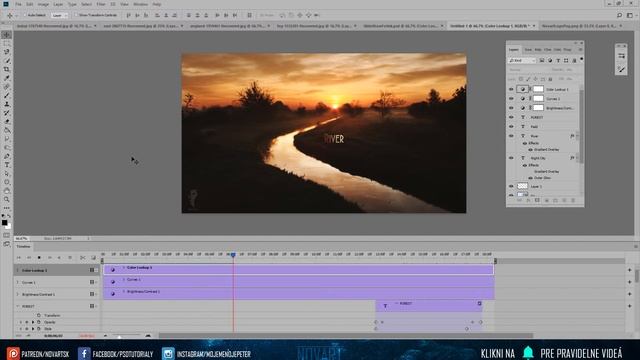Toggle Opacity keyframe stopwatch for FOREST
This screenshot has width=640, height=360.
(39, 322)
